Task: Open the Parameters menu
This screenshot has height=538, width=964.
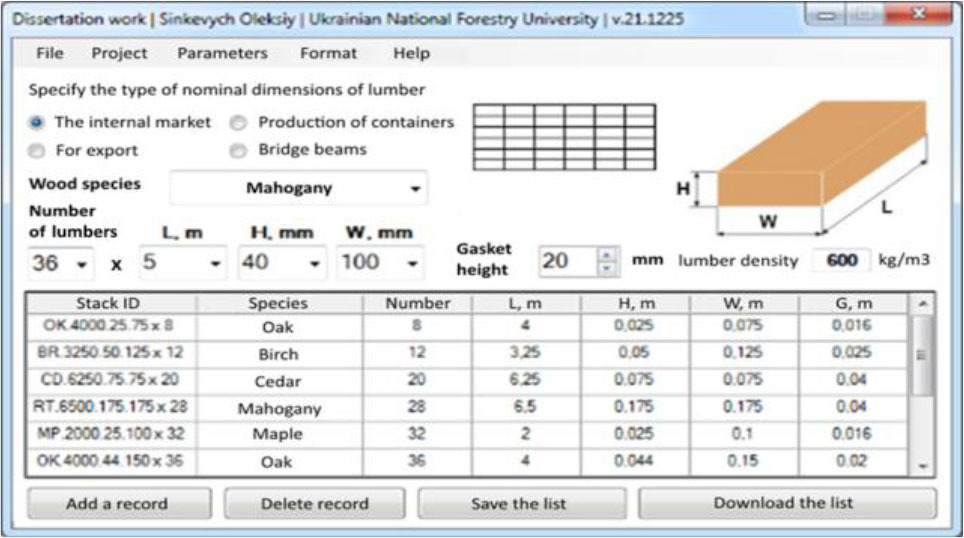Action: click(222, 53)
